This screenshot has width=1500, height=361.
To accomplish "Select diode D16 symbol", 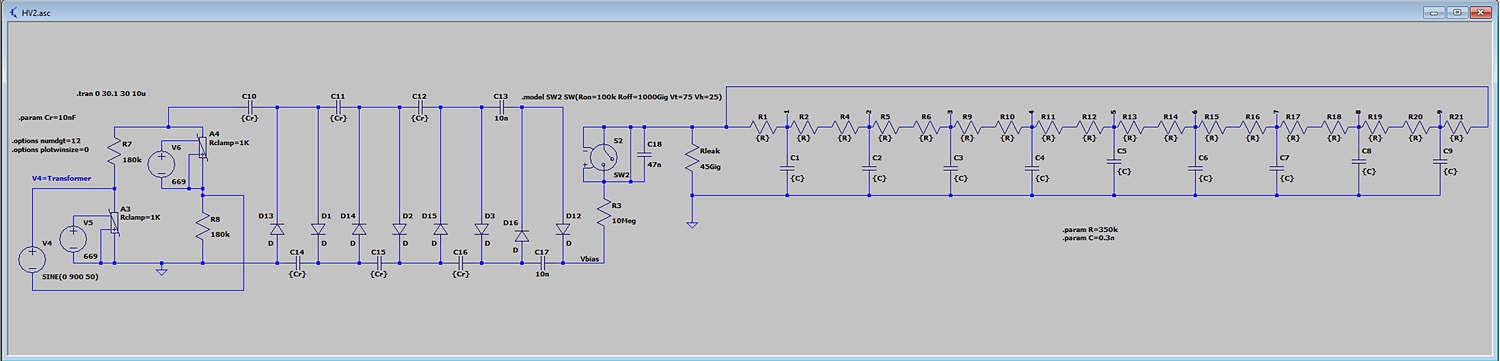I will [522, 235].
